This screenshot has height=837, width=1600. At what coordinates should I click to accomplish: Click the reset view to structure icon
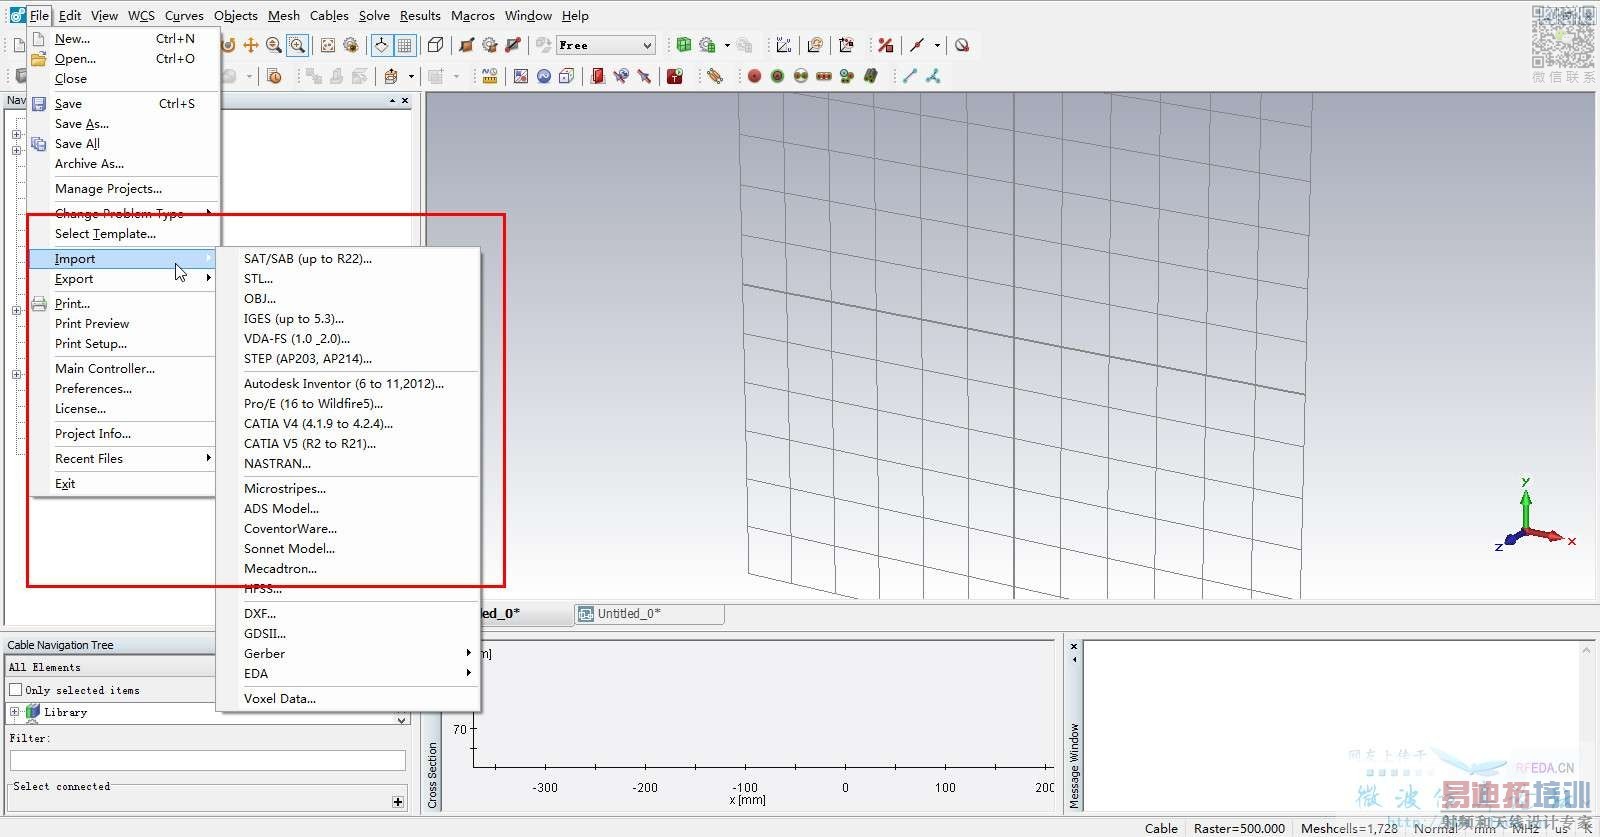pyautogui.click(x=328, y=45)
